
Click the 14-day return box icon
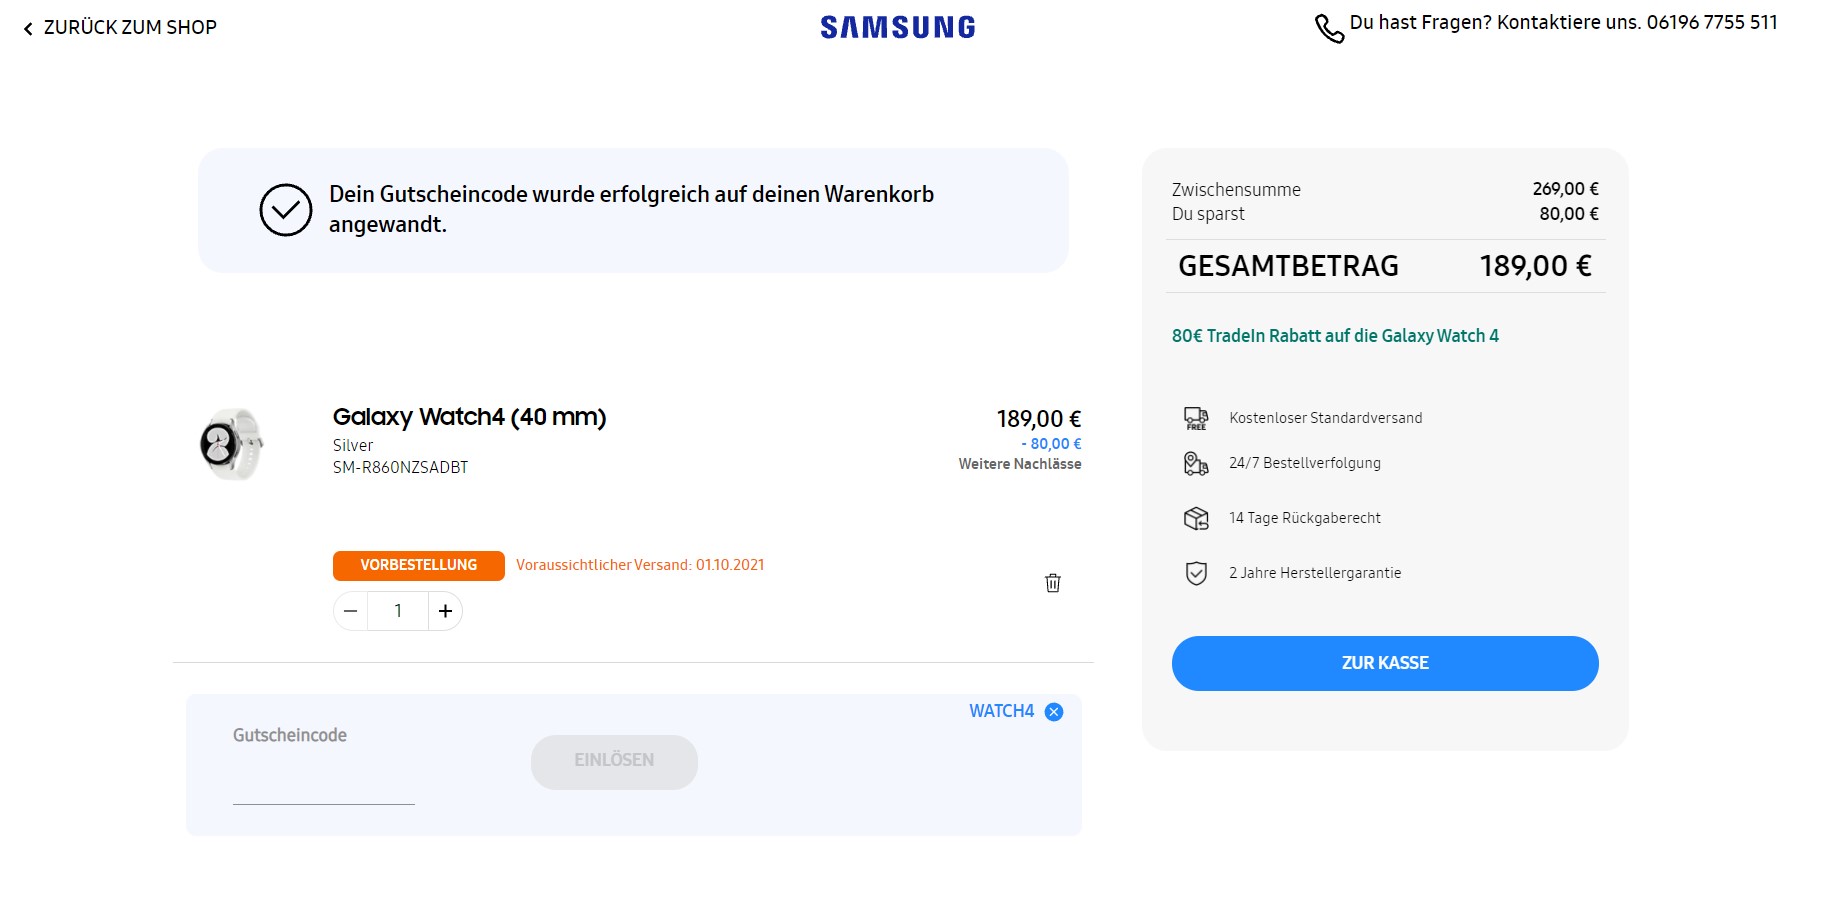click(1196, 518)
